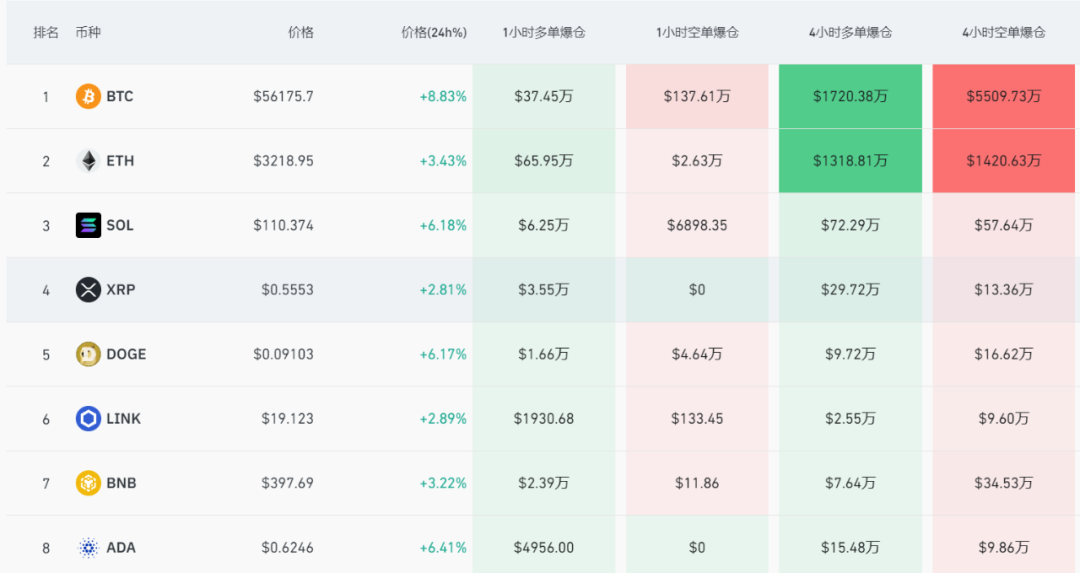1080x573 pixels.
Task: Click BTC 4小时空单爆仓 red cell $5509.73万
Action: coord(1003,97)
